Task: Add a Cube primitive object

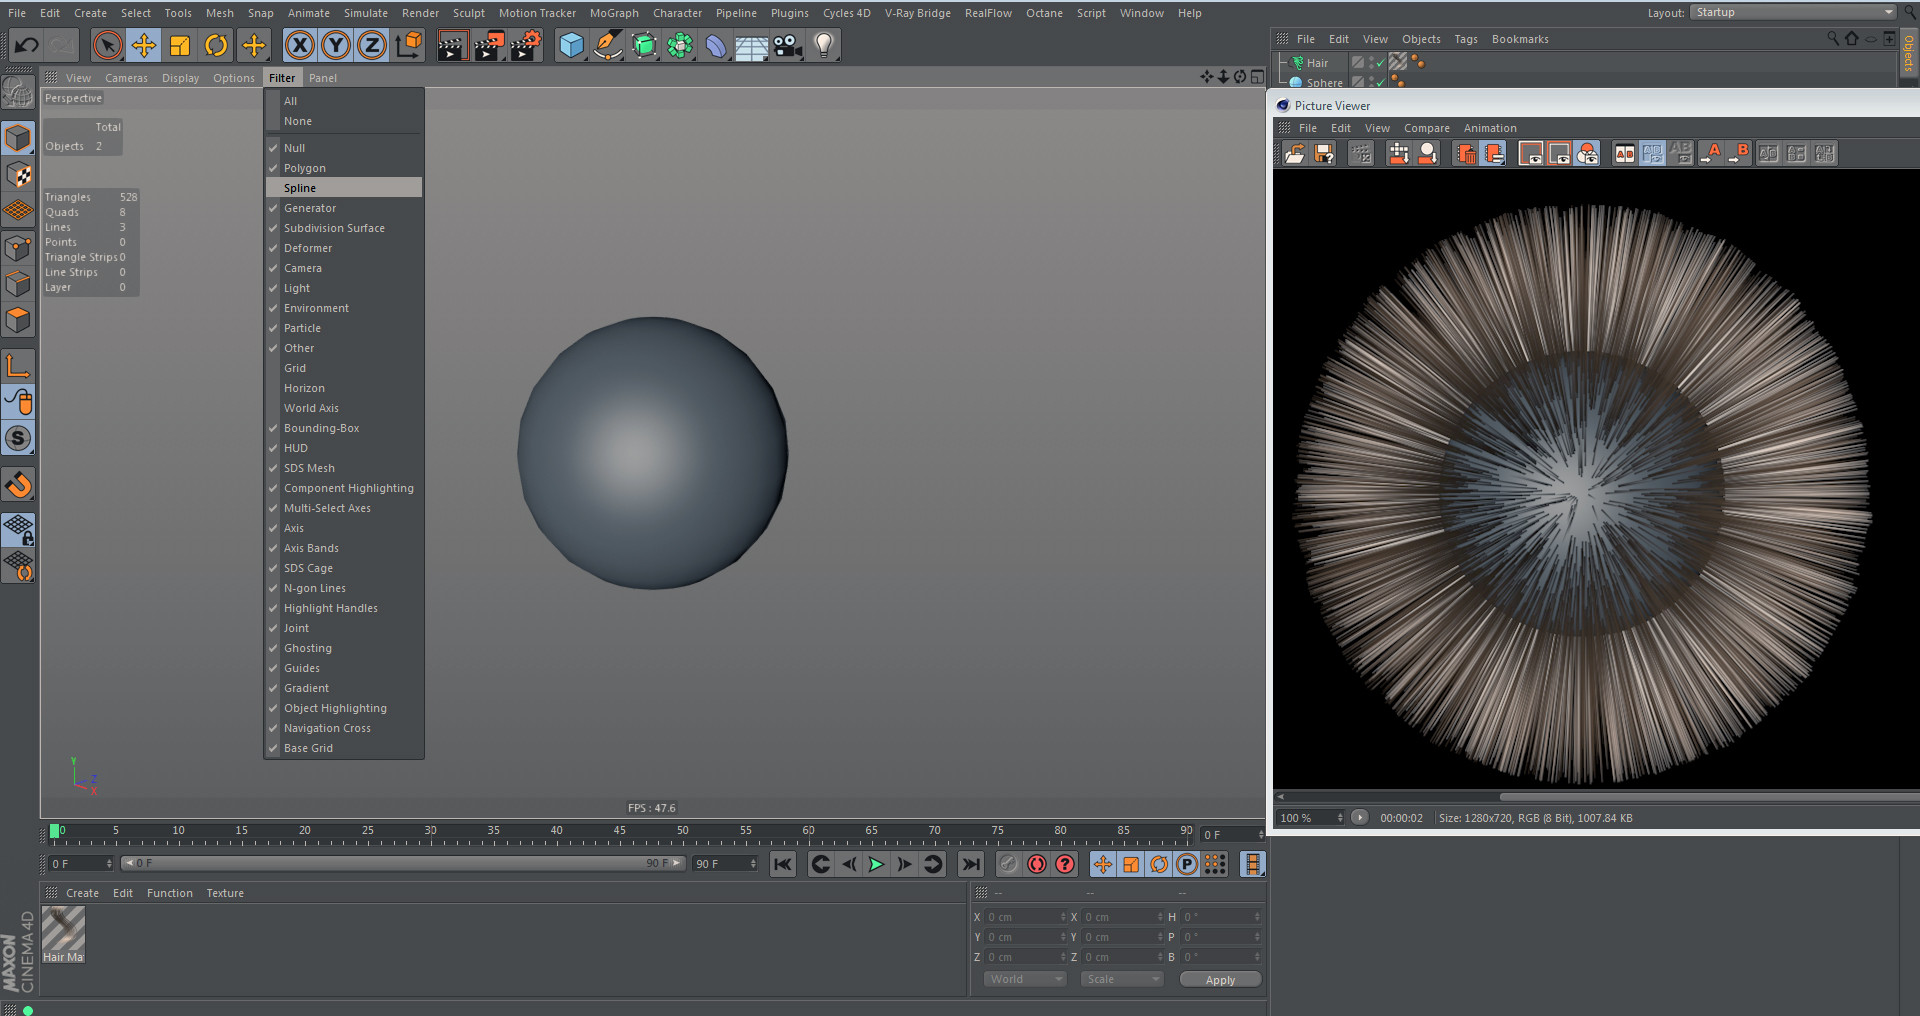Action: [x=571, y=46]
